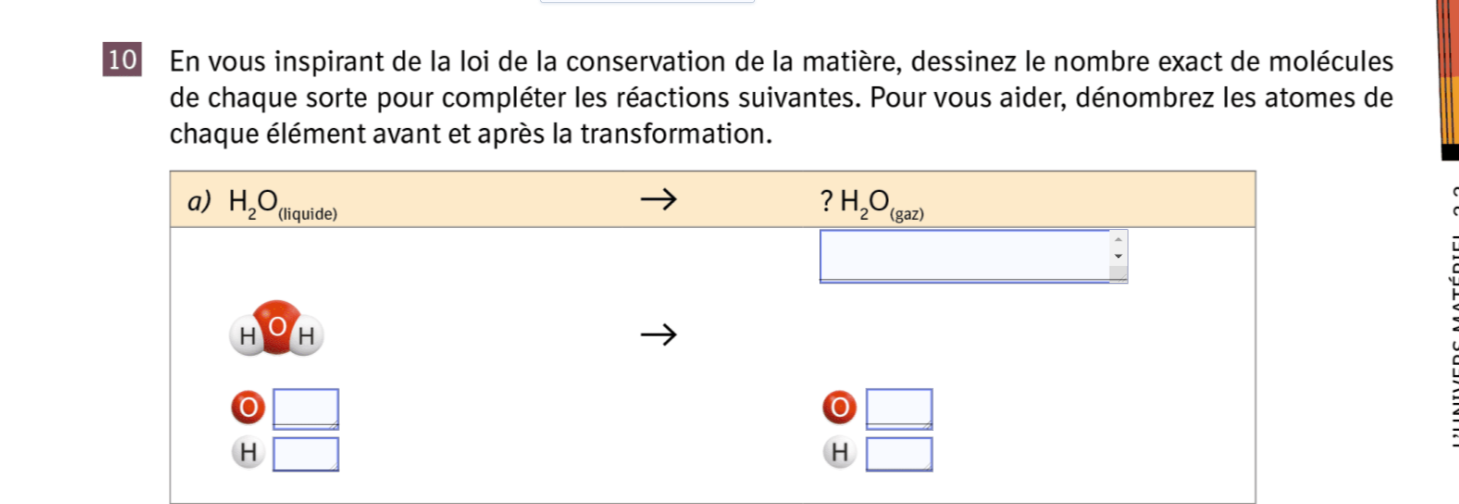
Task: Focus the left hydrogen count field
Action: (x=307, y=454)
